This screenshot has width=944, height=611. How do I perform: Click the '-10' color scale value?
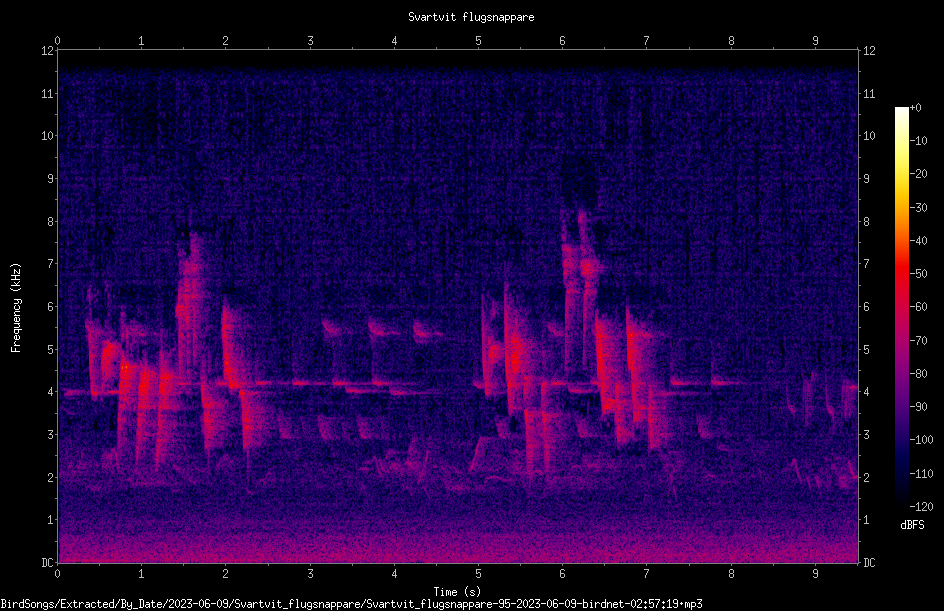[x=918, y=141]
